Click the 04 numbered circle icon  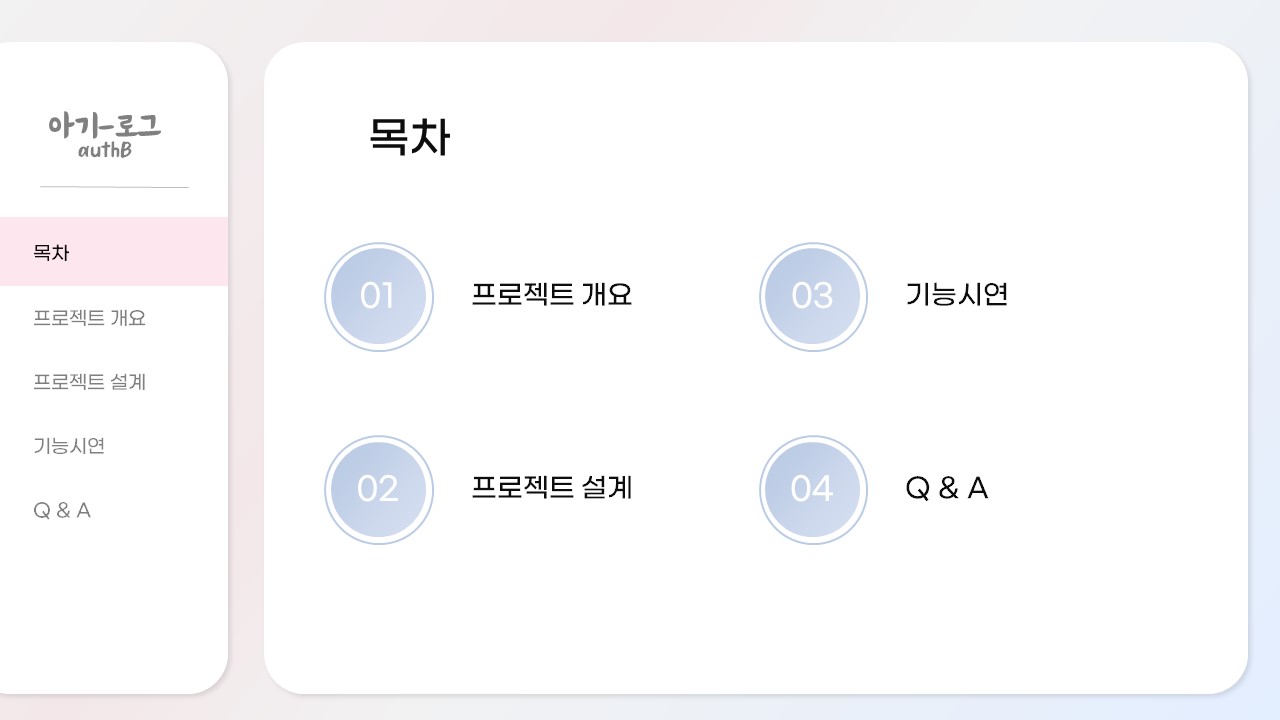[x=813, y=490]
